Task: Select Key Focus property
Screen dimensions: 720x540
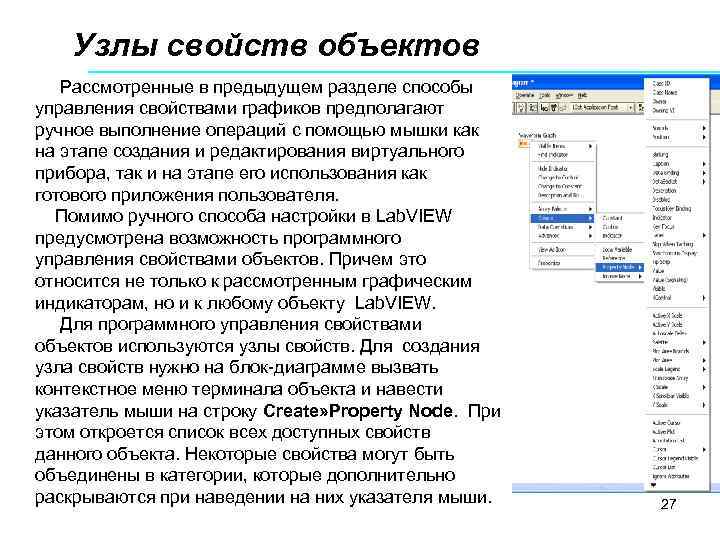Action: pos(663,226)
